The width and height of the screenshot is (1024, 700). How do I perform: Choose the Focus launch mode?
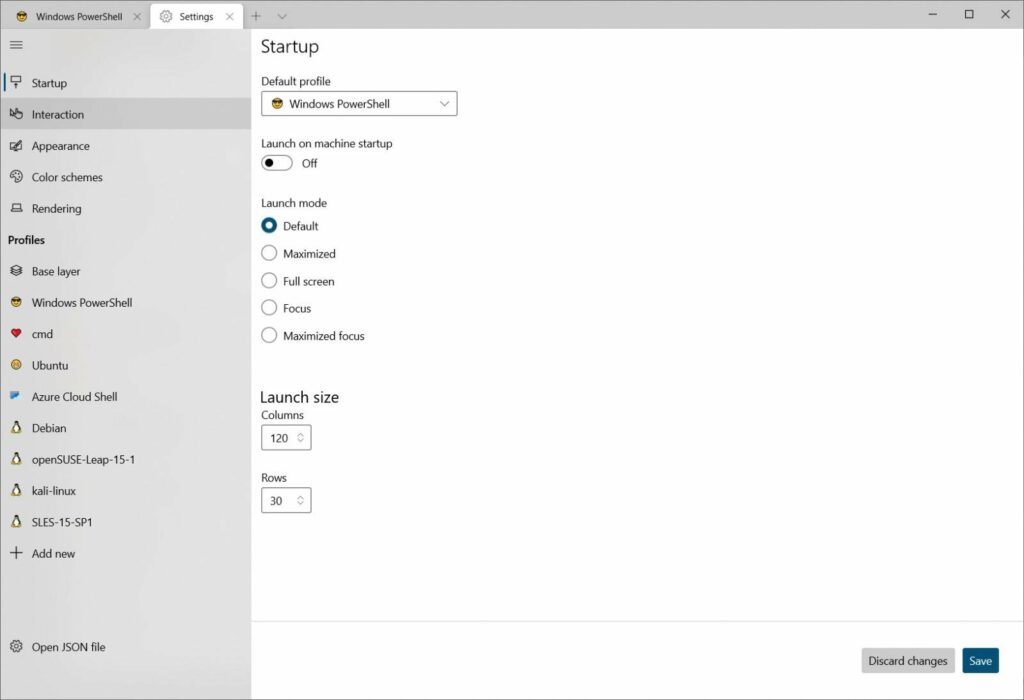[269, 308]
